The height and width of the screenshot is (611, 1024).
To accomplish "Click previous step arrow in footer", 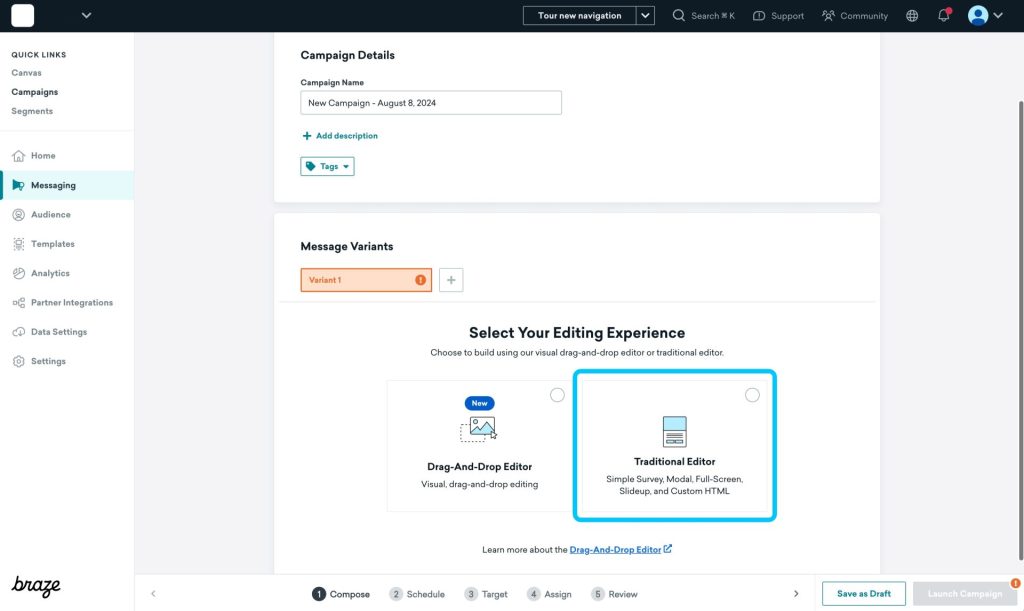I will [x=153, y=593].
